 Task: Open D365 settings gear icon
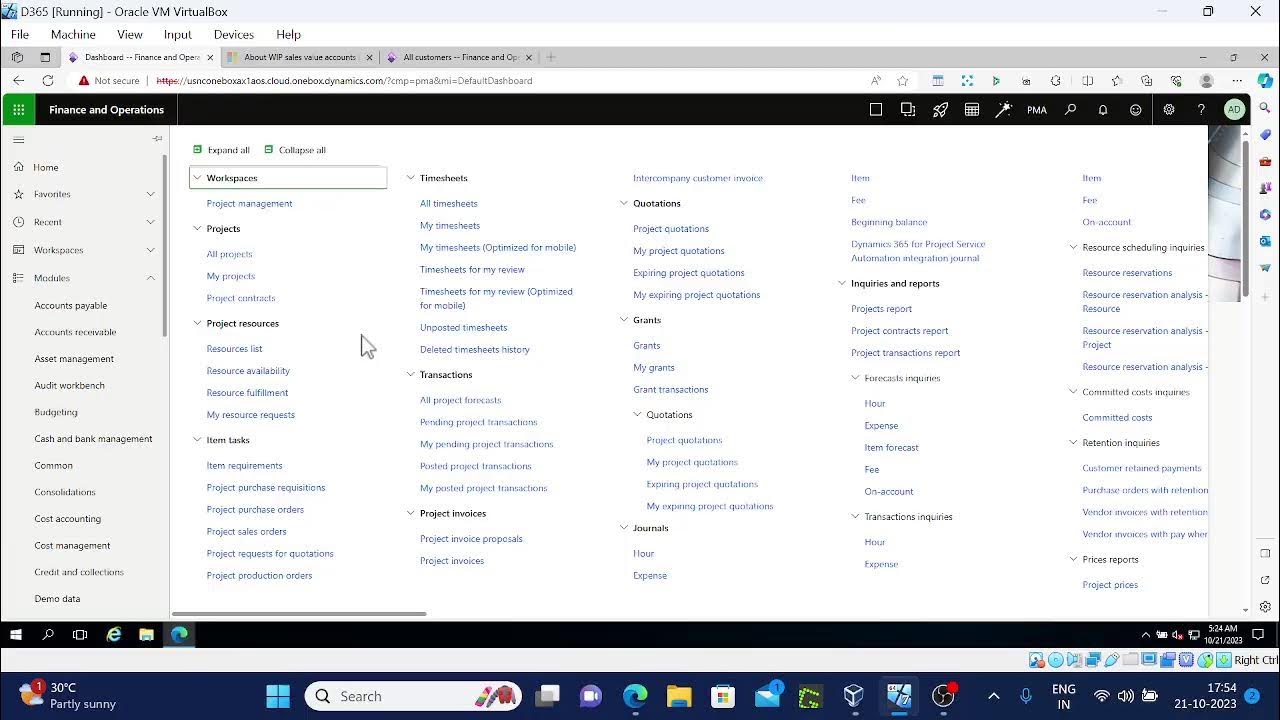pos(1169,110)
